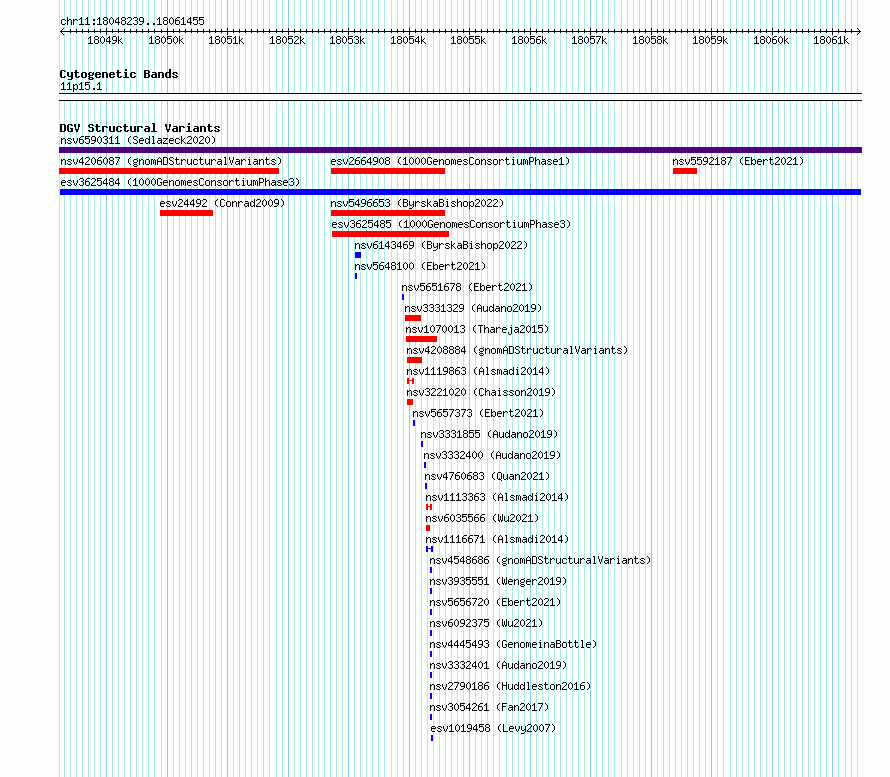890x777 pixels.
Task: Click the red bar under nsv3331329
Action: click(x=413, y=318)
